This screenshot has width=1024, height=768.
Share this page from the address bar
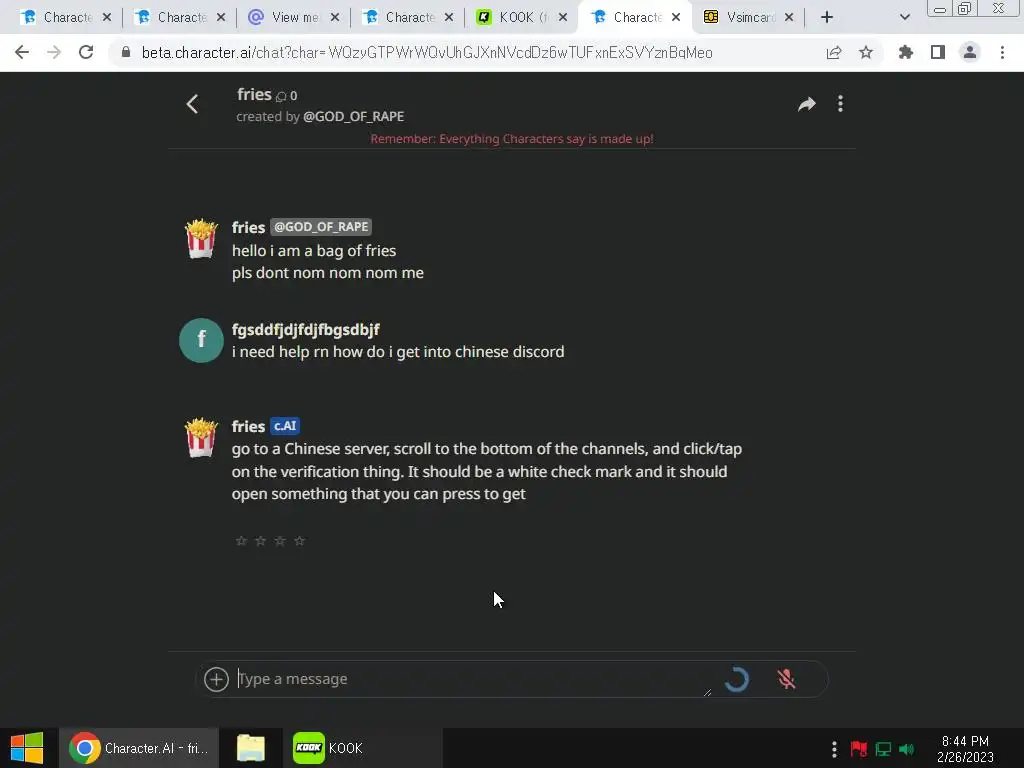(834, 52)
